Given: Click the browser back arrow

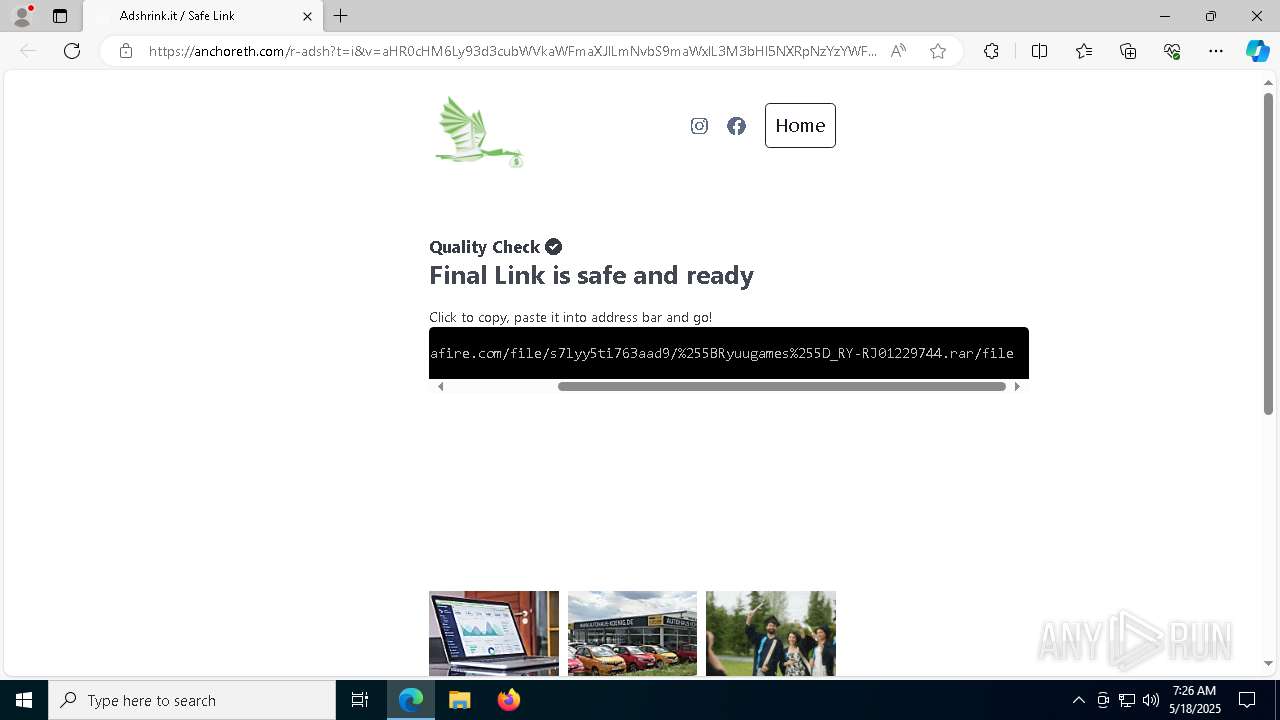Looking at the screenshot, I should point(28,51).
